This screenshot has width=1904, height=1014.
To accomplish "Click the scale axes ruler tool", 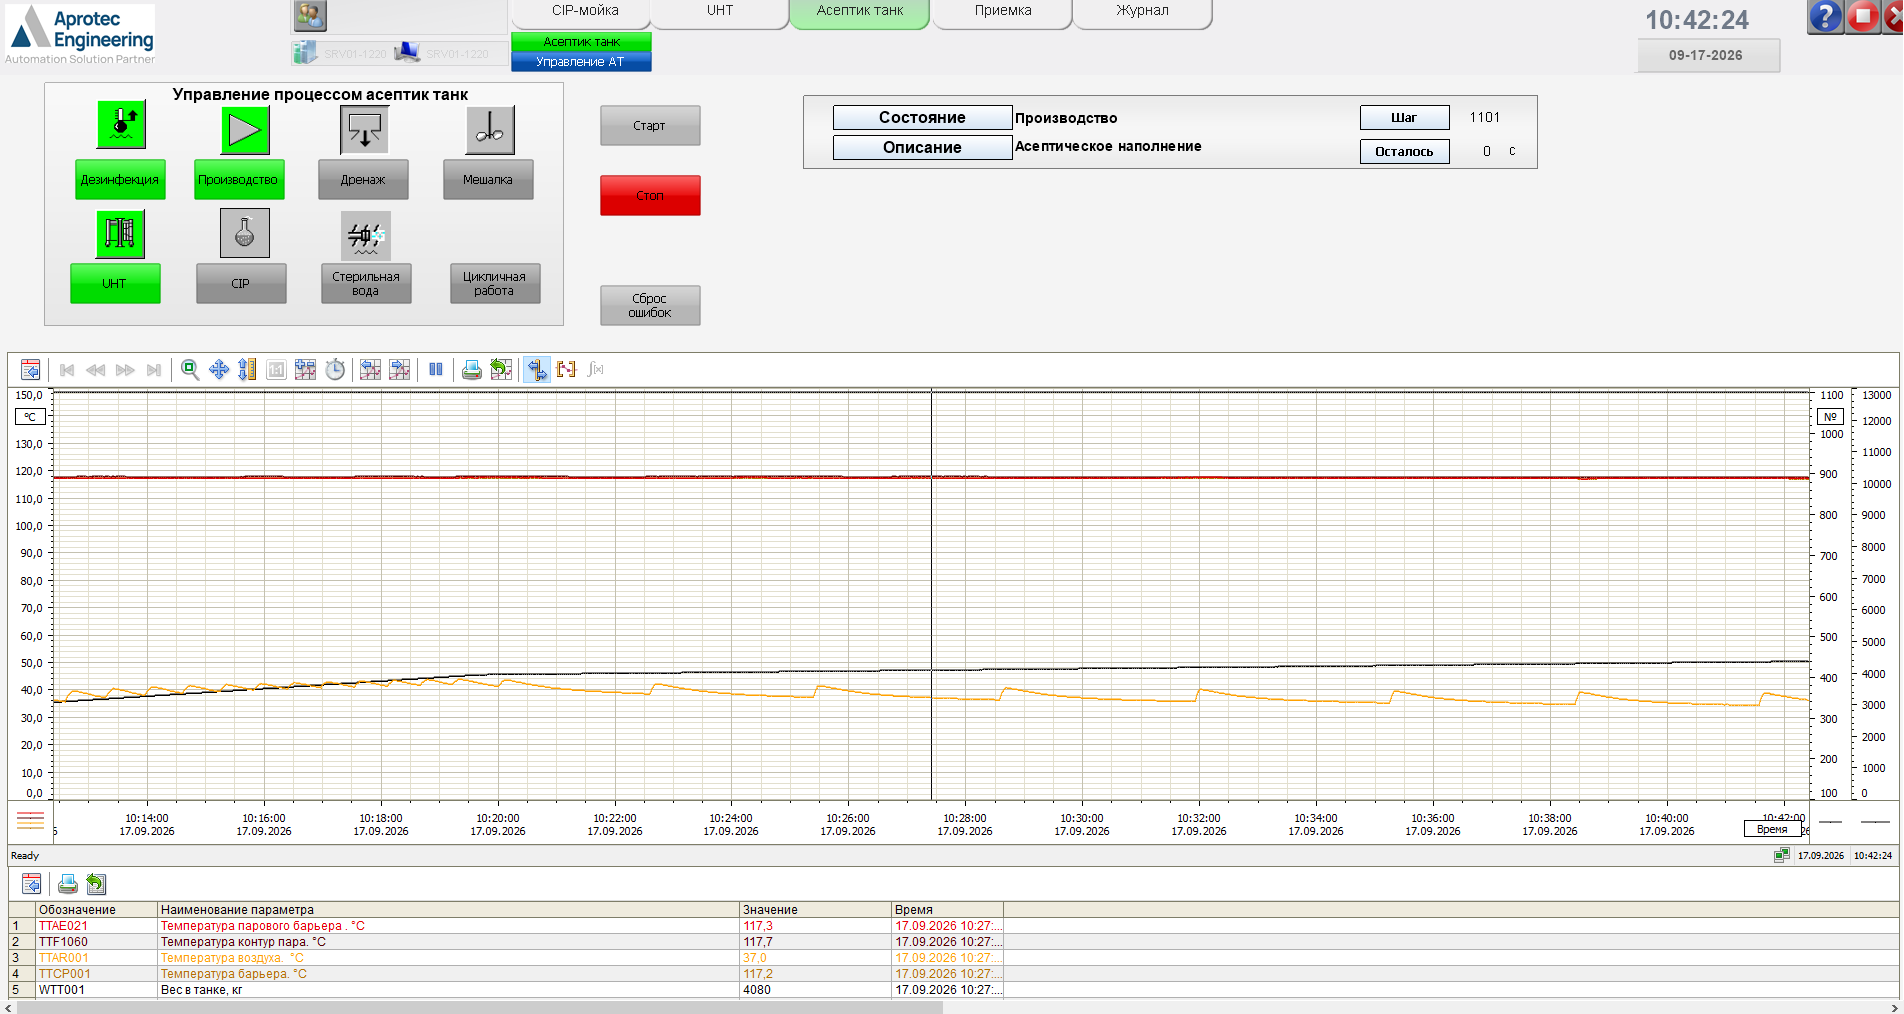I will coord(247,370).
